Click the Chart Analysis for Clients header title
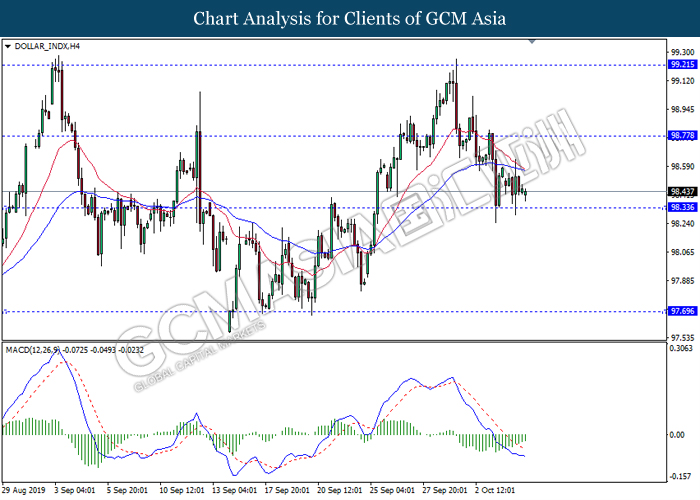 point(350,18)
